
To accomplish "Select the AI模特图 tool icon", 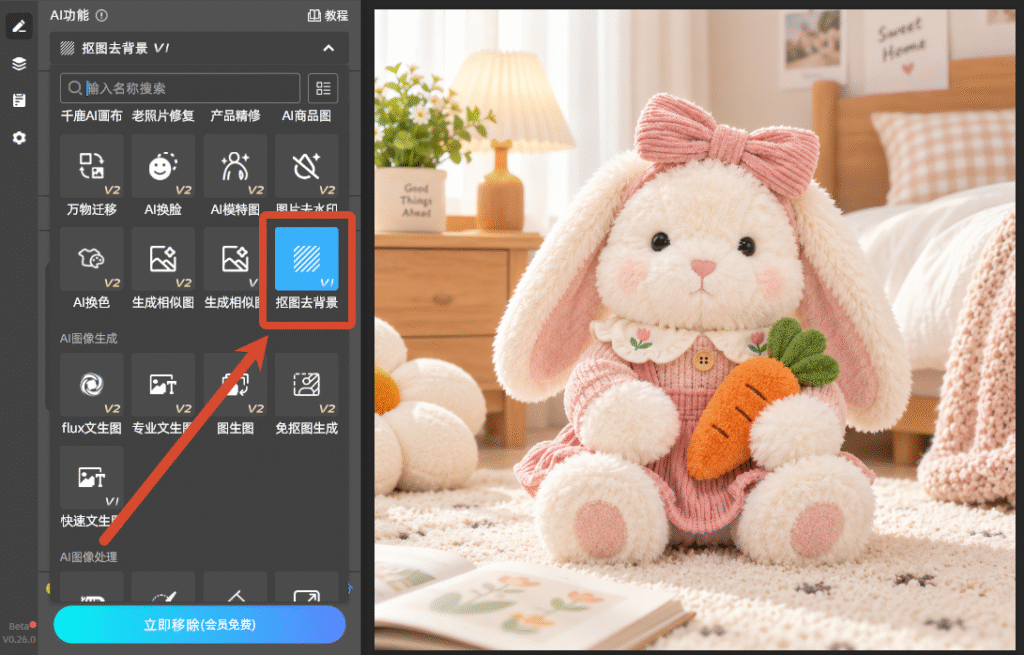I will click(235, 166).
